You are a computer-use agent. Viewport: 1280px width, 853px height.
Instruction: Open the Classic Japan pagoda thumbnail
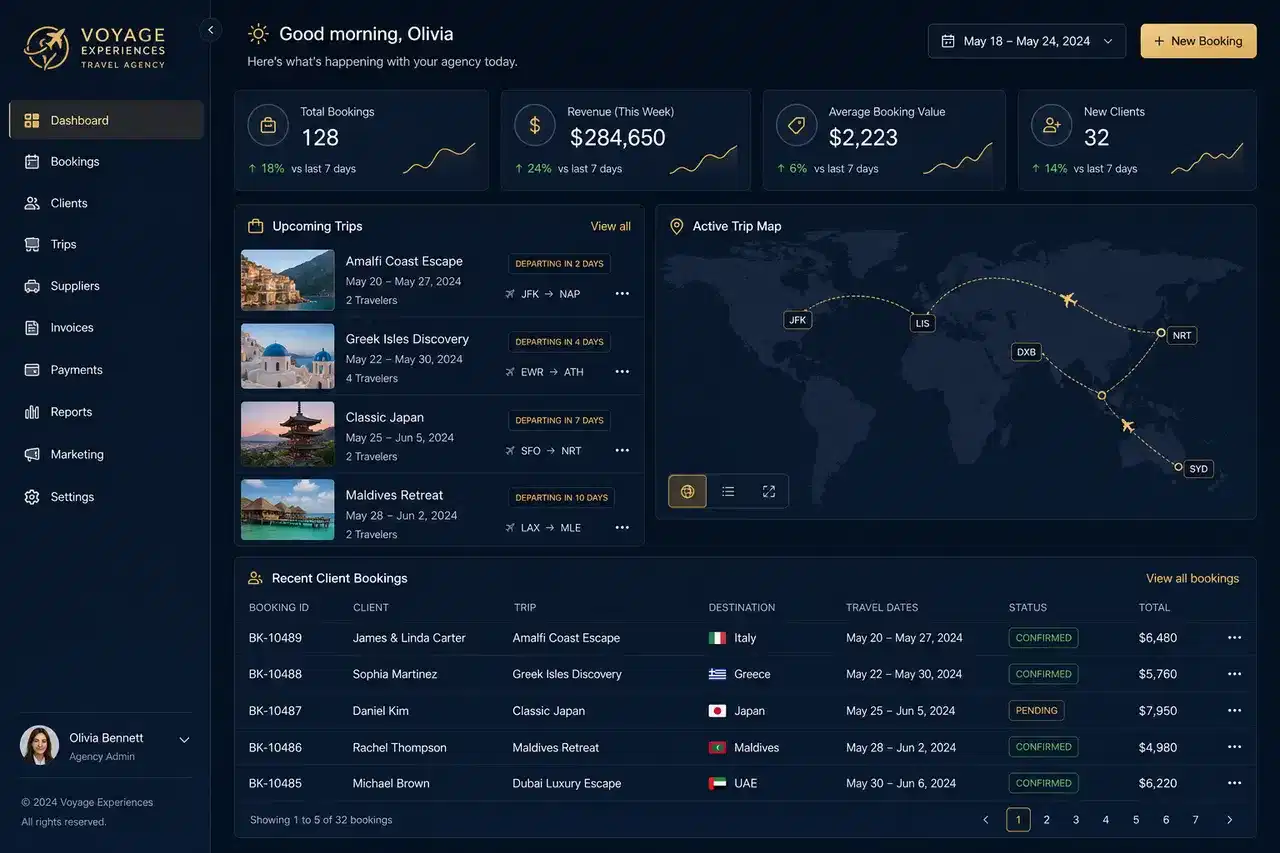point(288,434)
